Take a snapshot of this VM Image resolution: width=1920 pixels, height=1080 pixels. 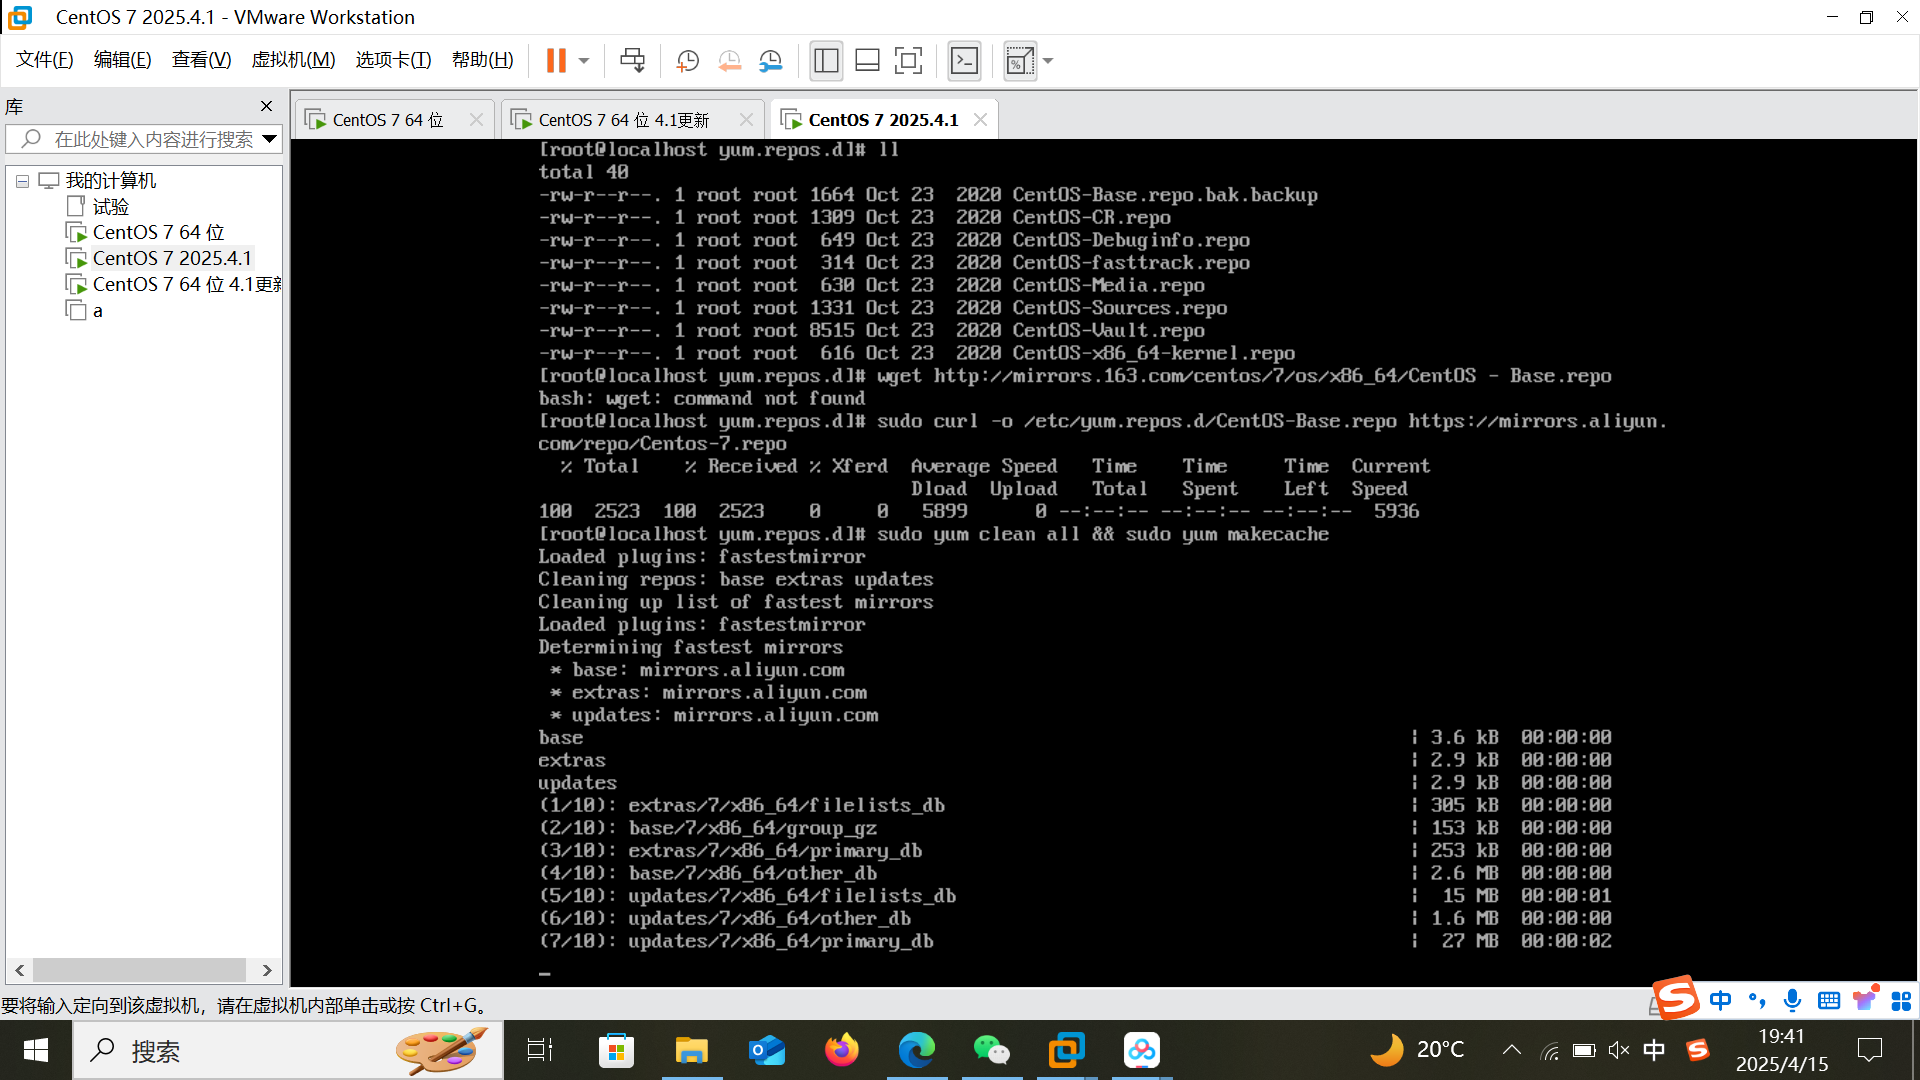pos(687,61)
